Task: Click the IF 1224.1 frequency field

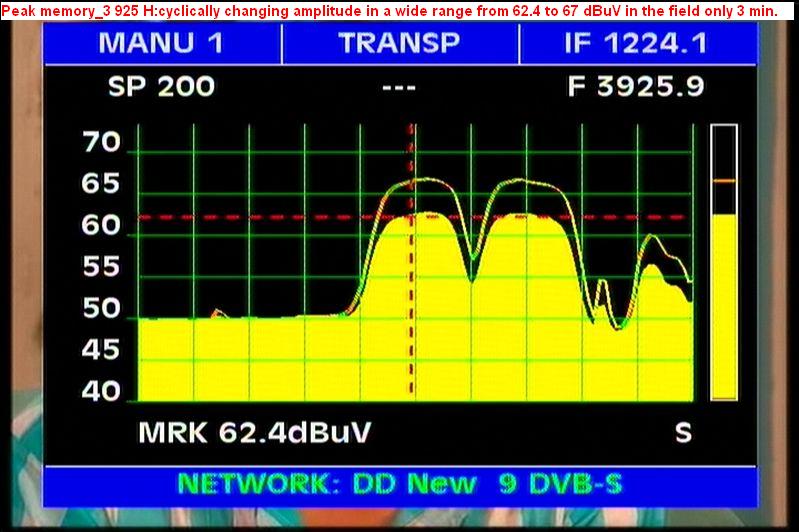Action: click(636, 43)
